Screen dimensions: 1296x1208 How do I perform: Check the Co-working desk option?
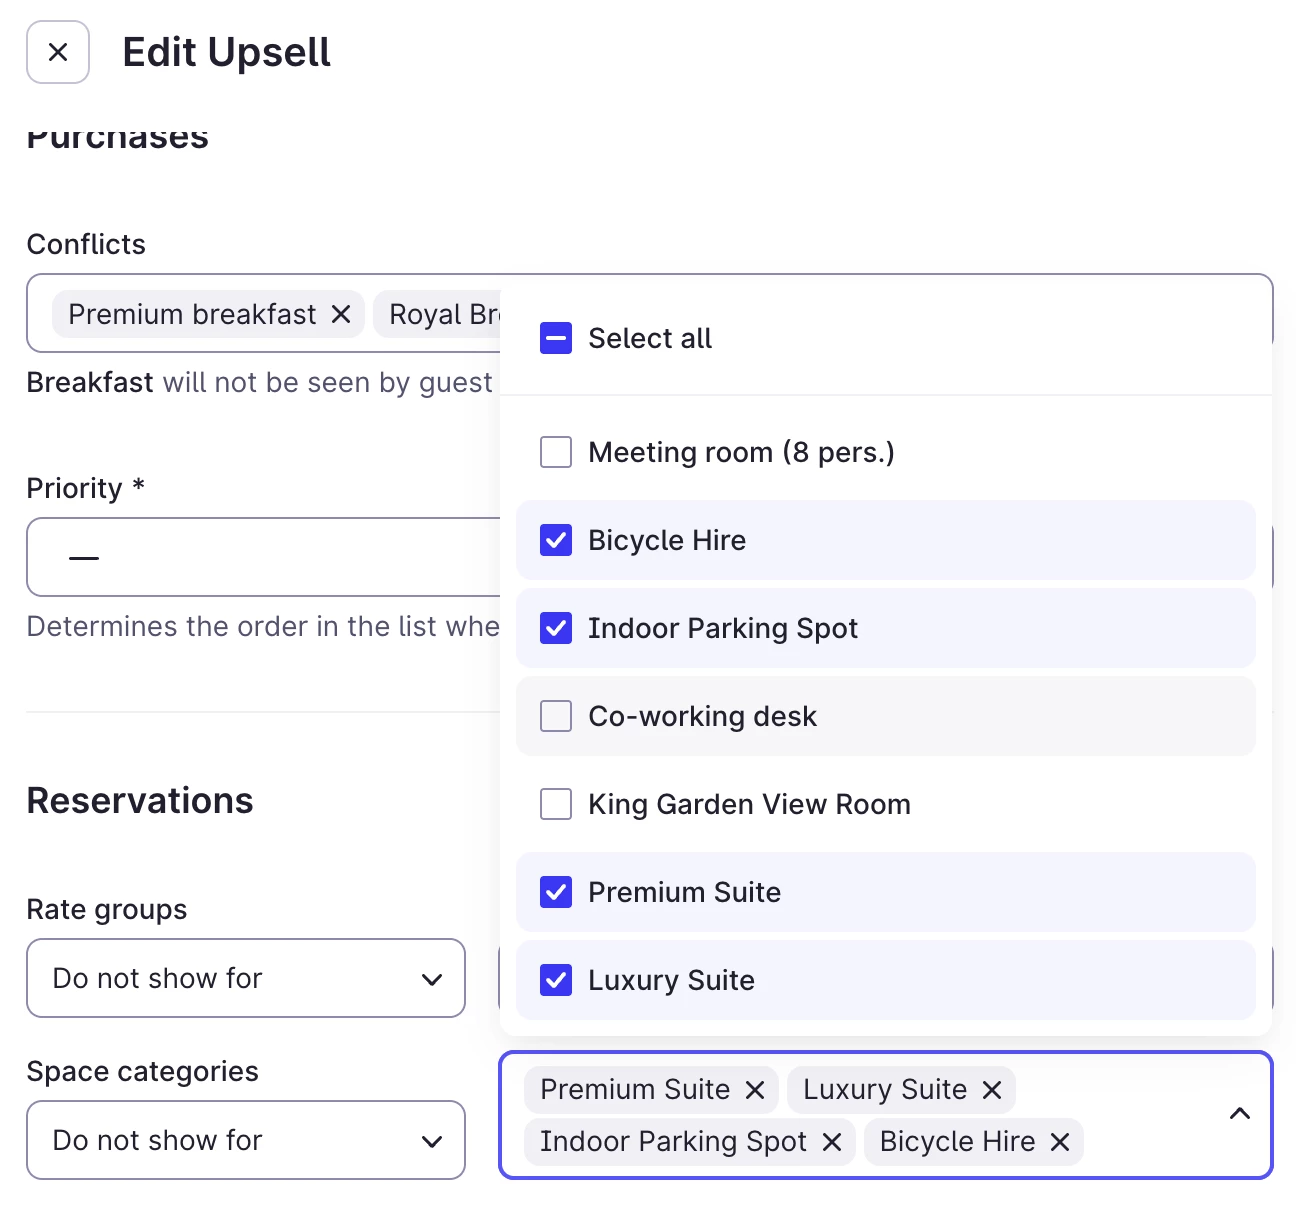556,716
